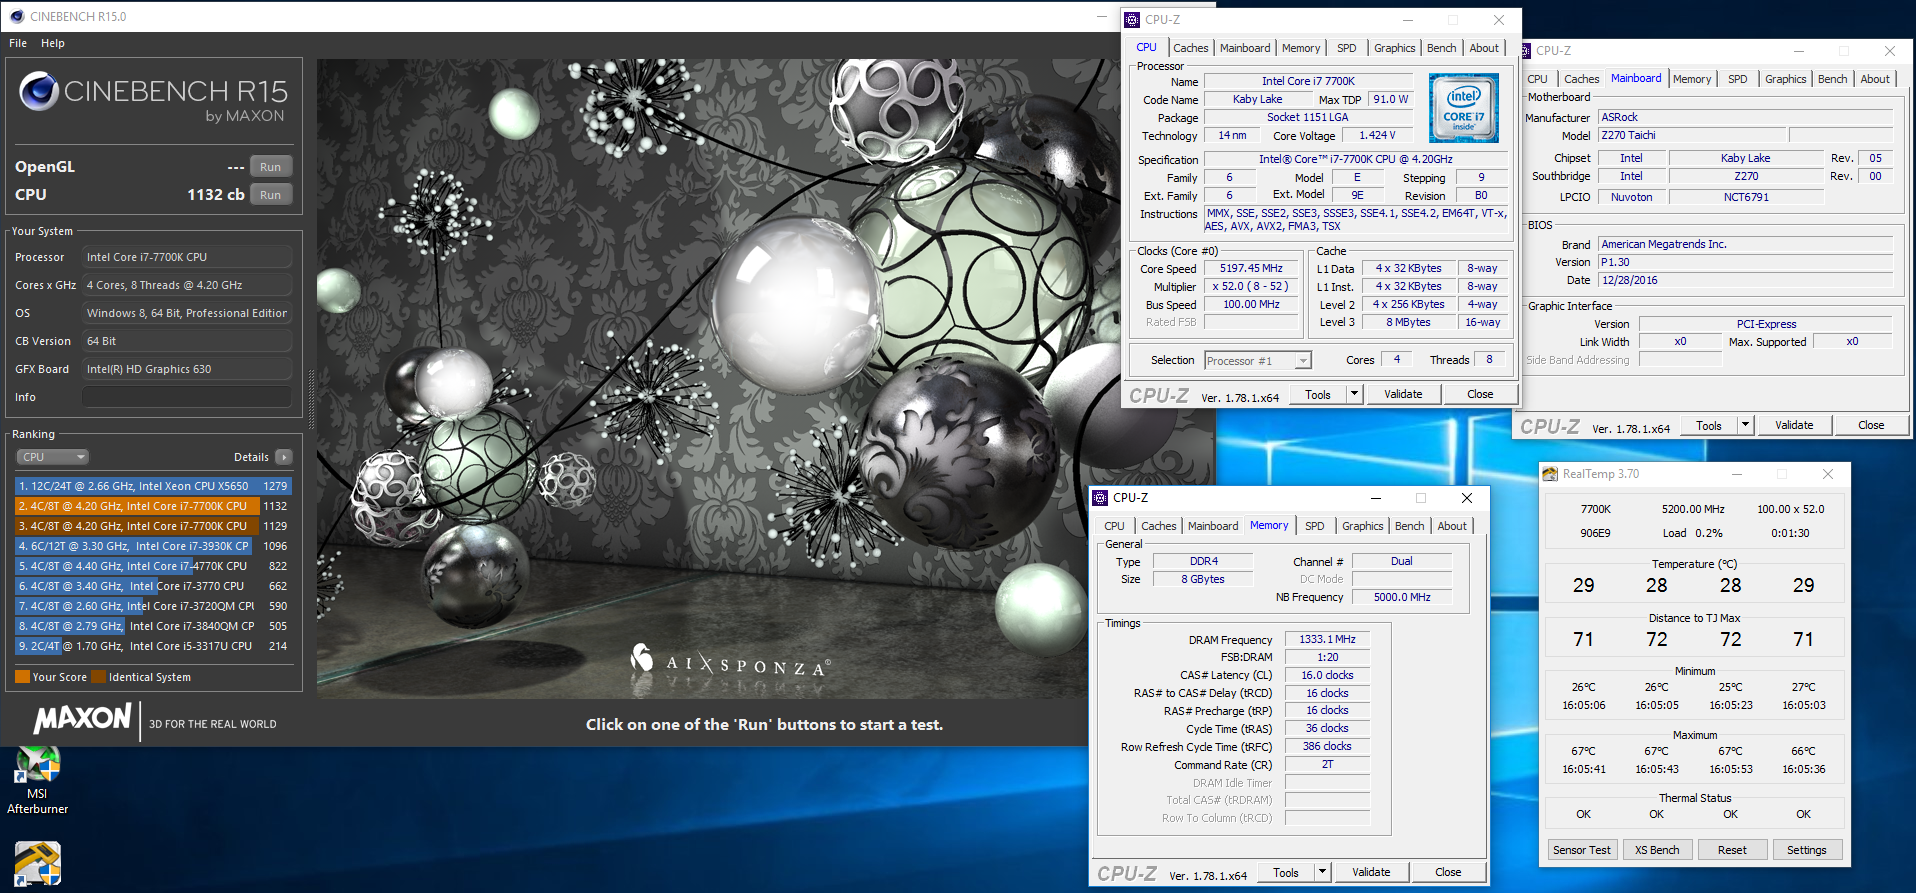Click the orange Your Score legend swatch
The width and height of the screenshot is (1916, 893).
pos(22,677)
